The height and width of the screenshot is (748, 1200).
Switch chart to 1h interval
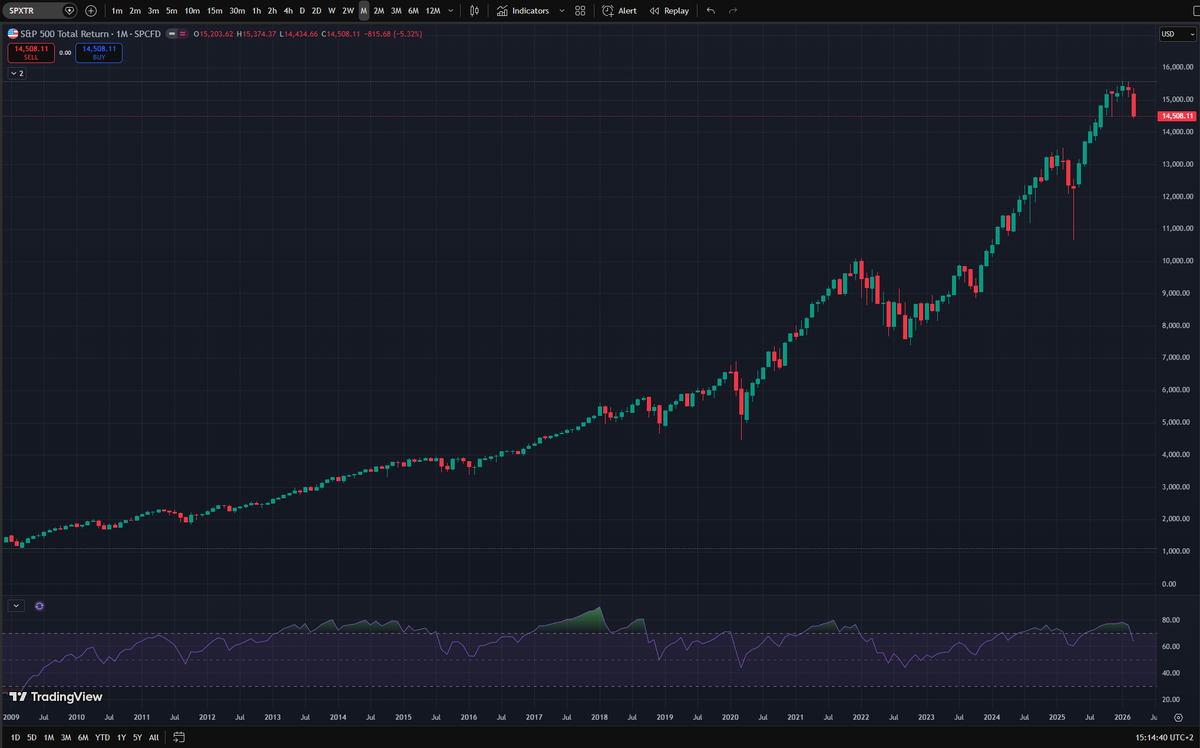(x=257, y=10)
